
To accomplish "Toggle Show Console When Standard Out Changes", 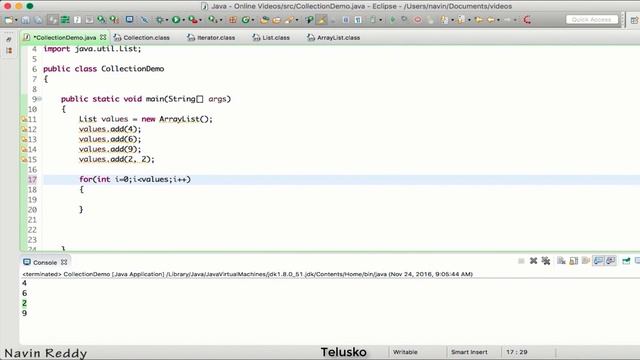I will 598,261.
